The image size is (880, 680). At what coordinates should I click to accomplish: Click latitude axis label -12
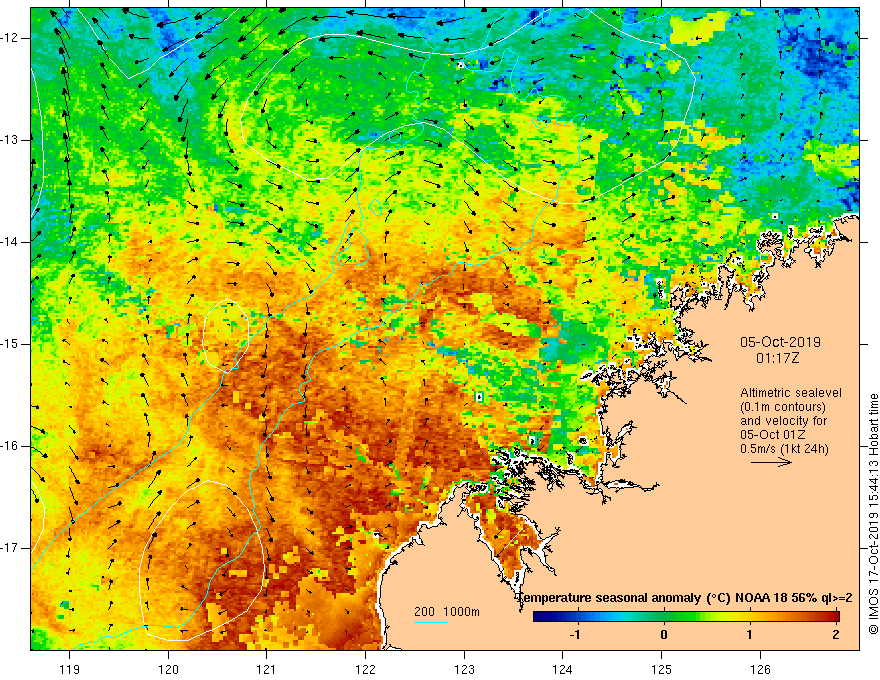pos(10,38)
